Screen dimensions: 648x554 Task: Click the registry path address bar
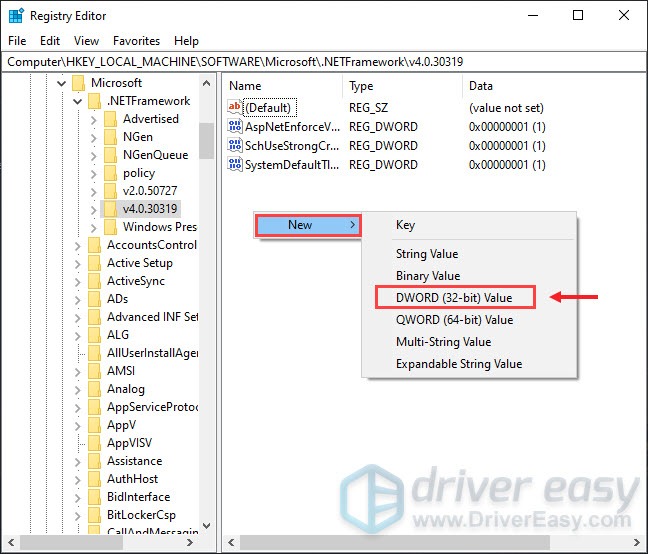pos(324,62)
